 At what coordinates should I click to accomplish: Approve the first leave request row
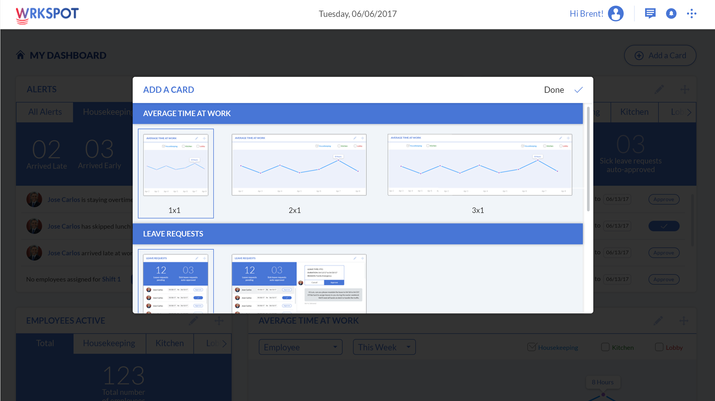[663, 199]
